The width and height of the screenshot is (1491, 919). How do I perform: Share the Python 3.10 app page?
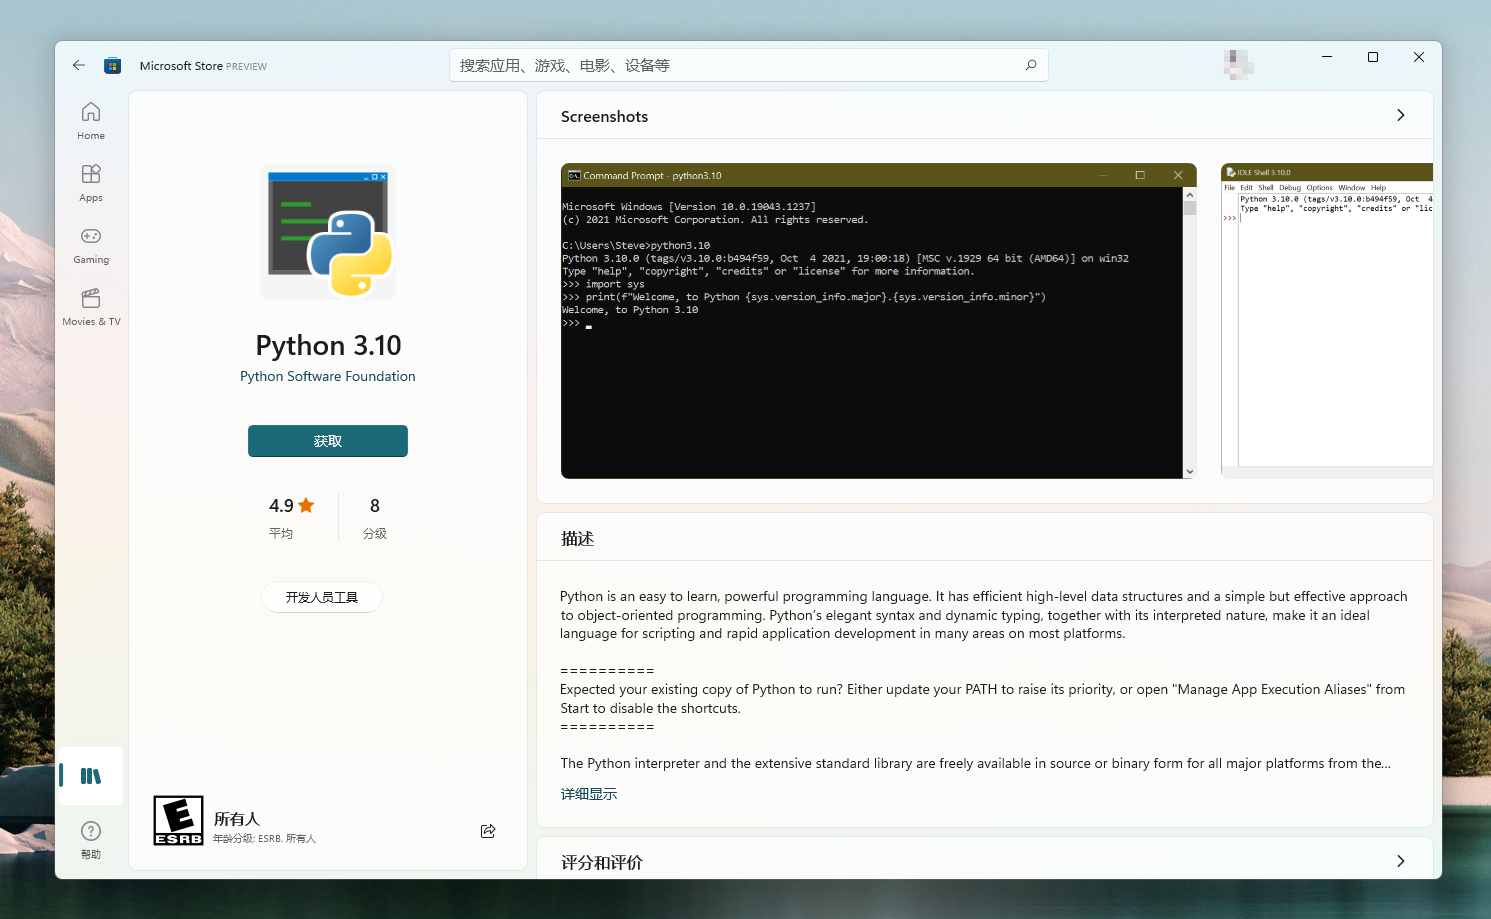point(488,831)
